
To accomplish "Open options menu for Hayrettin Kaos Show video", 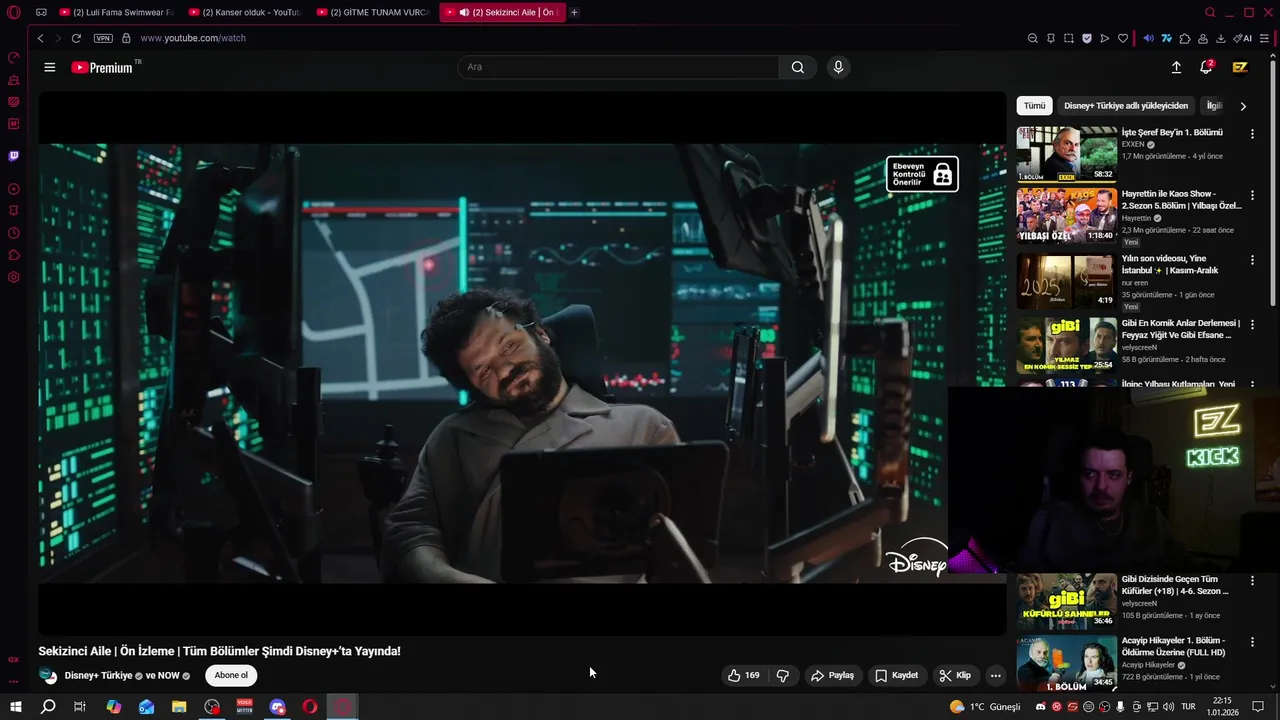I will (x=1252, y=195).
